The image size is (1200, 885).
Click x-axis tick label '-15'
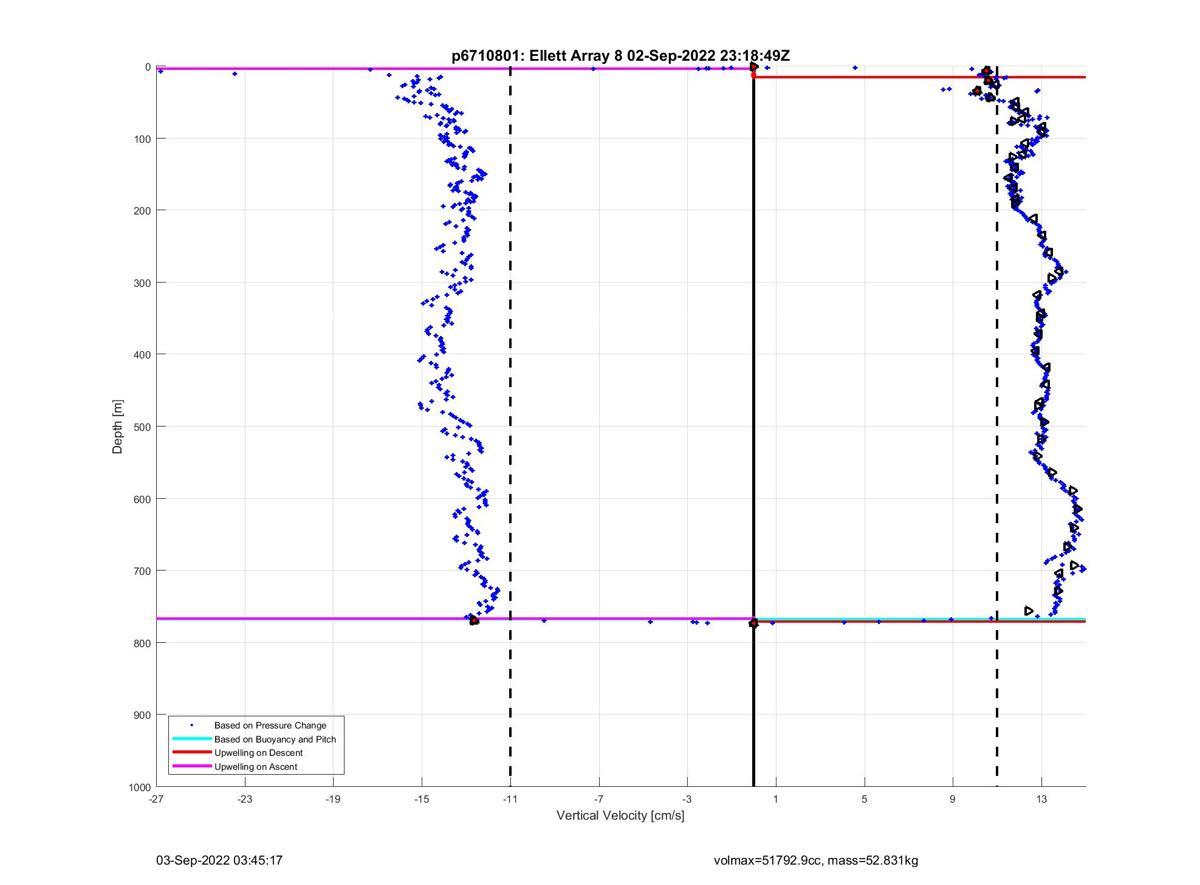[x=422, y=799]
